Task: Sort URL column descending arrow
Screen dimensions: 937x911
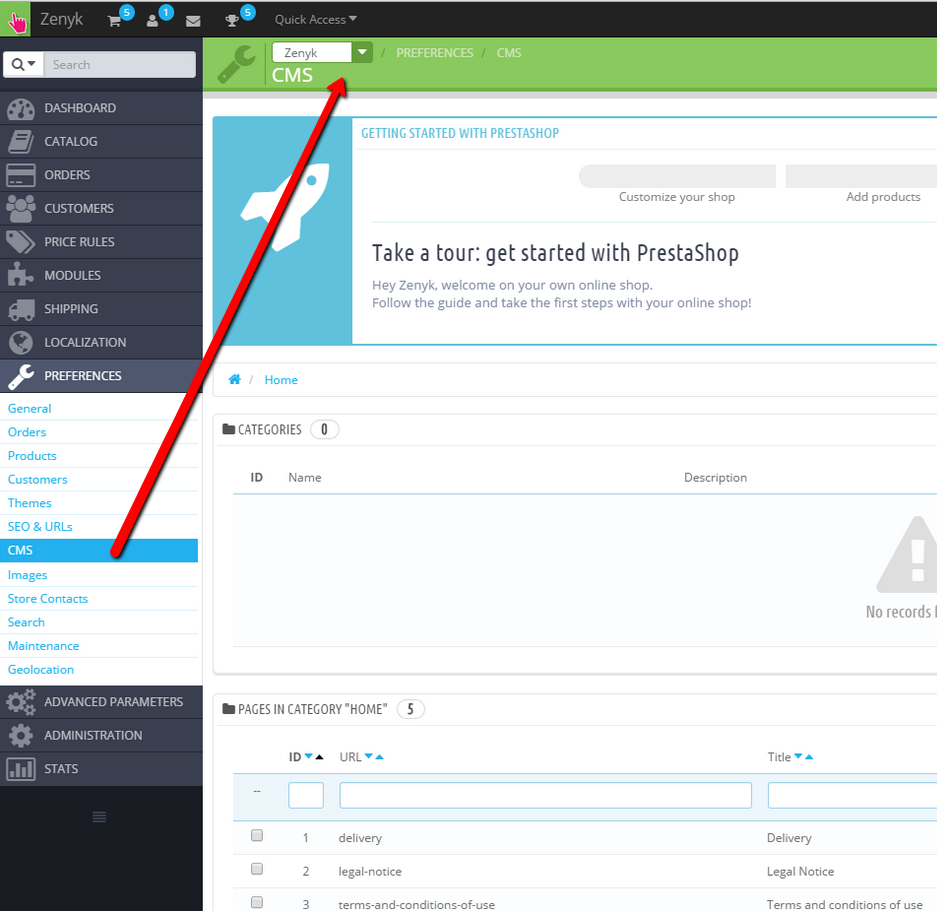Action: click(x=369, y=756)
